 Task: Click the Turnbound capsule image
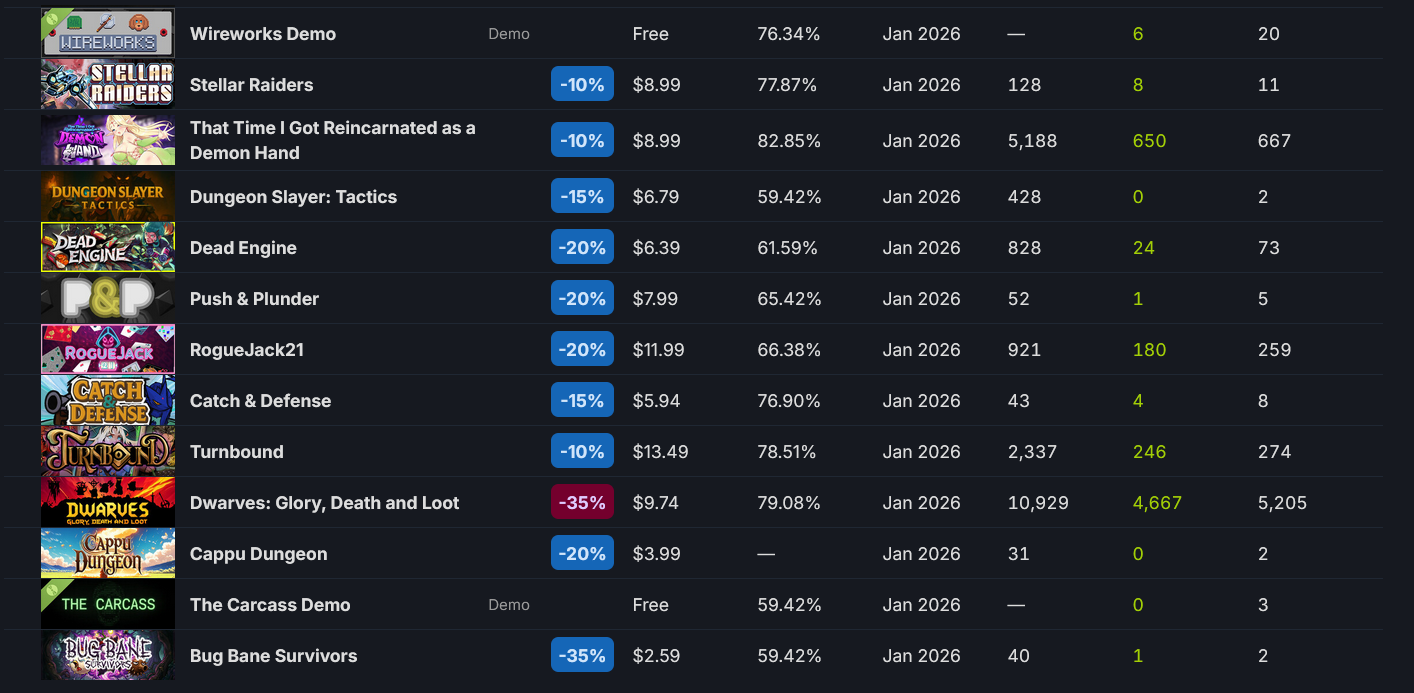108,451
